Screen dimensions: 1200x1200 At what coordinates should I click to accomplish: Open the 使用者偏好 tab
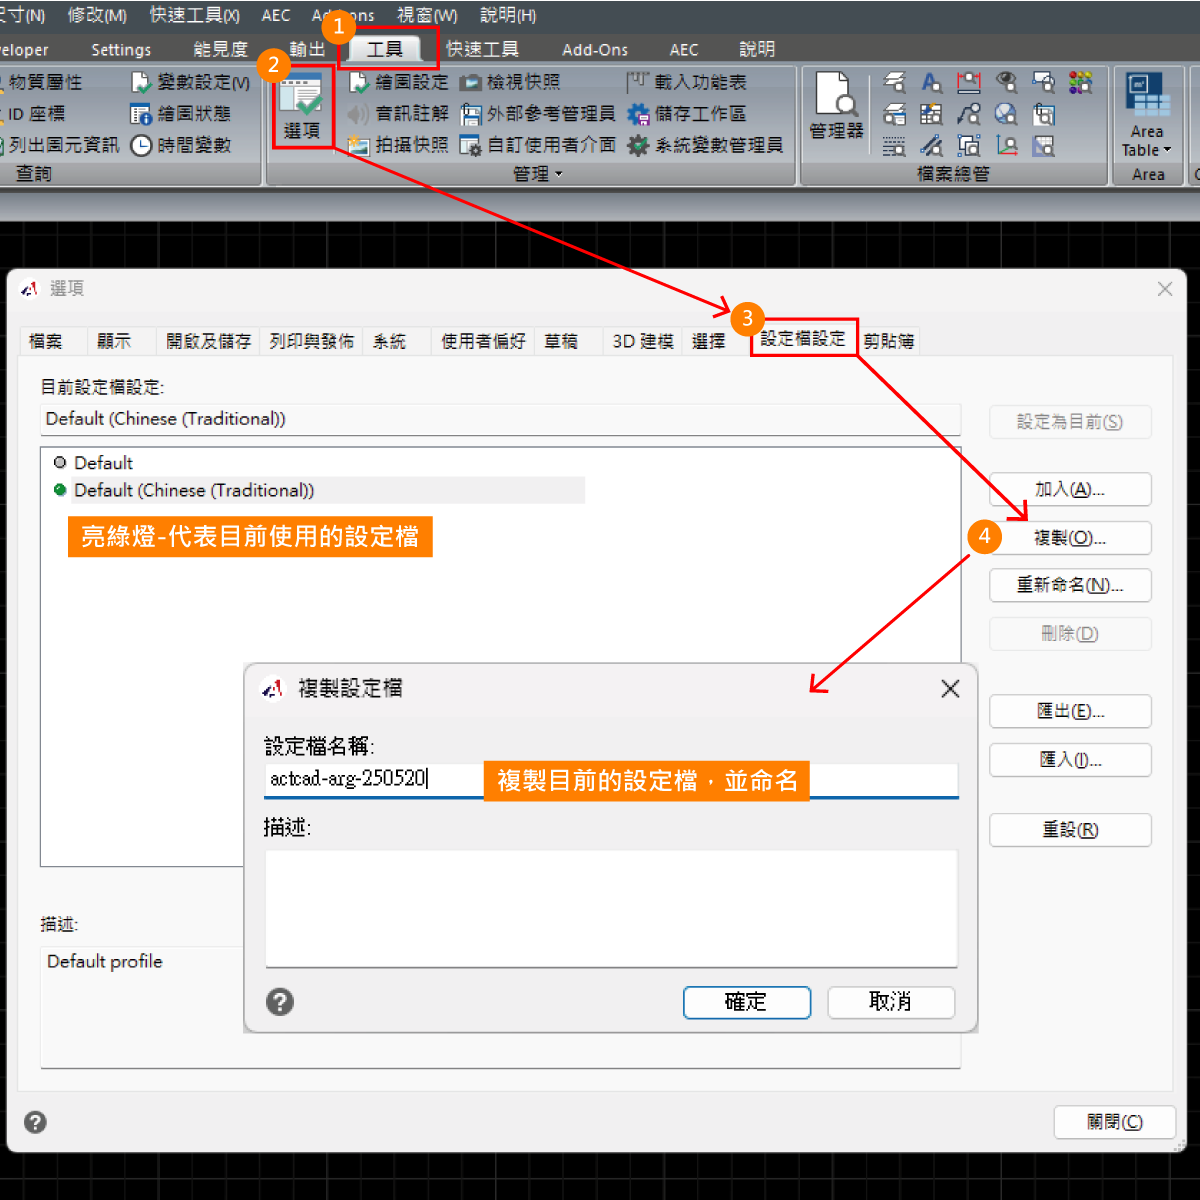coord(483,341)
